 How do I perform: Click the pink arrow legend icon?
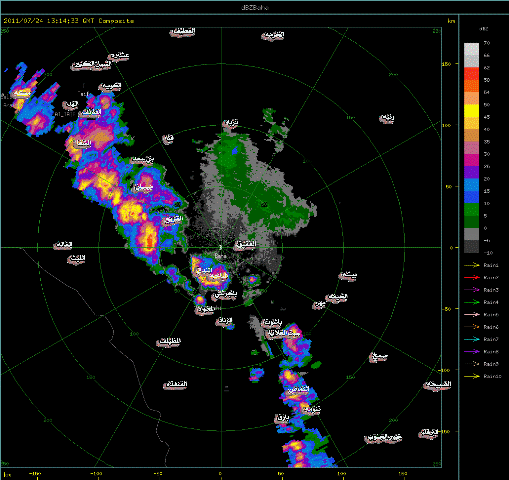tap(472, 314)
